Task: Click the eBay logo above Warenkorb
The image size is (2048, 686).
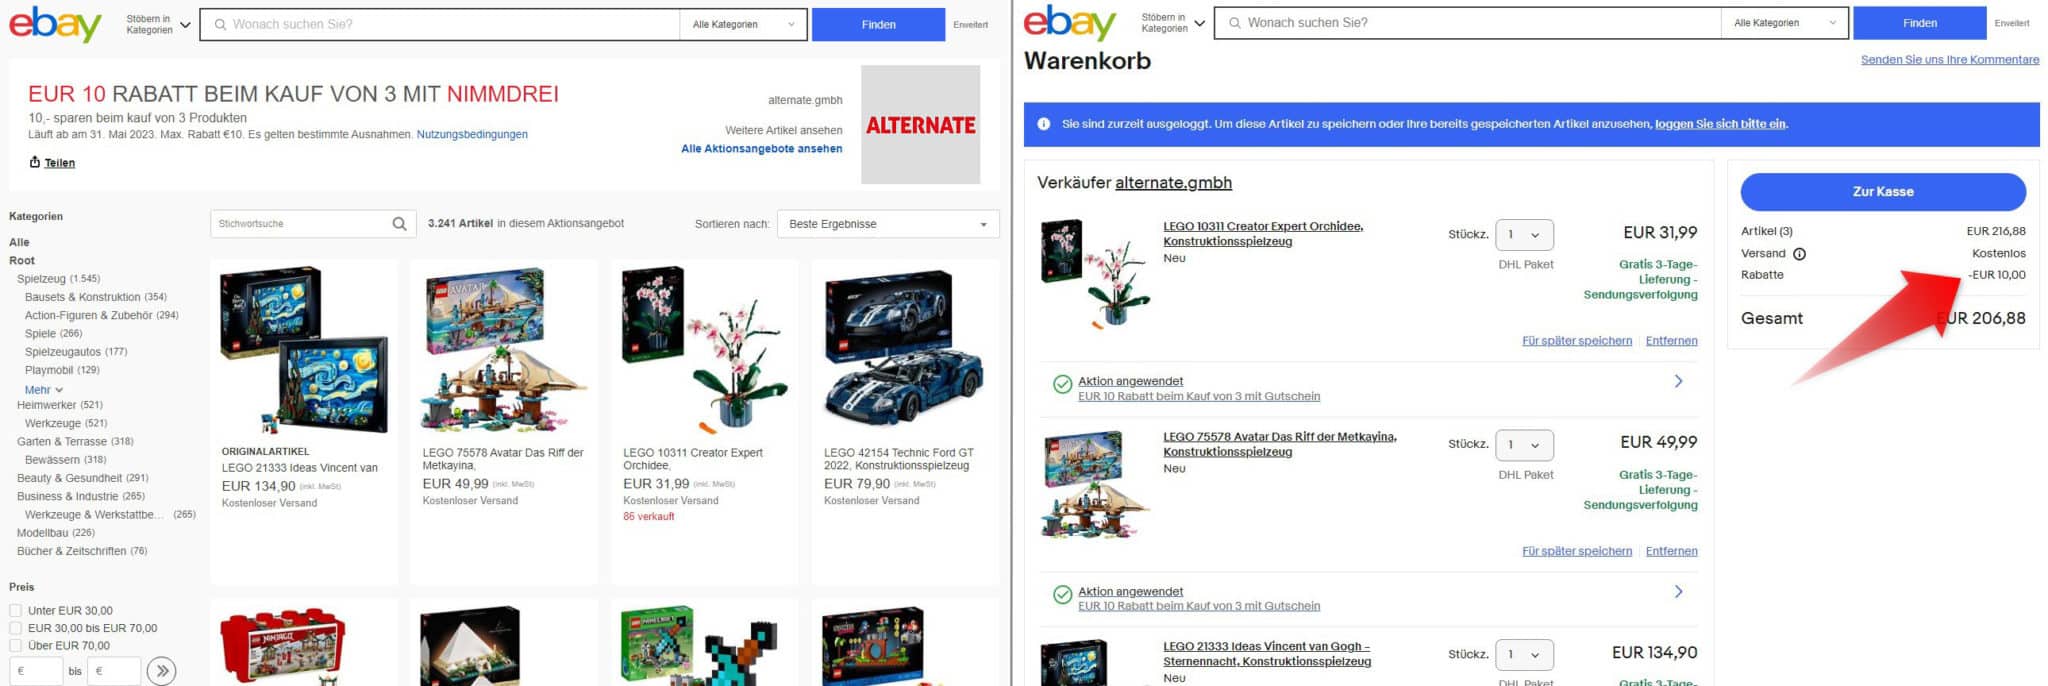Action: point(1070,23)
